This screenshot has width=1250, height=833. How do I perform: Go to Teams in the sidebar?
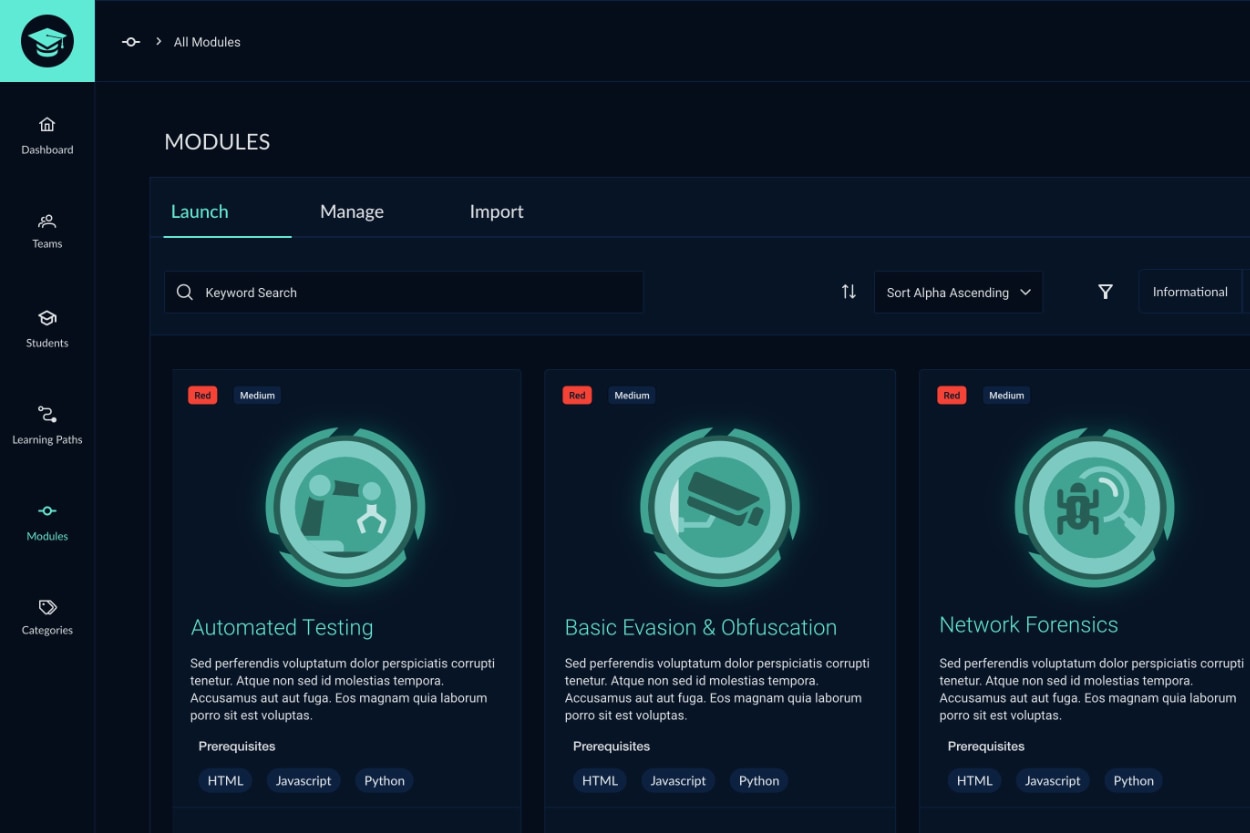47,230
